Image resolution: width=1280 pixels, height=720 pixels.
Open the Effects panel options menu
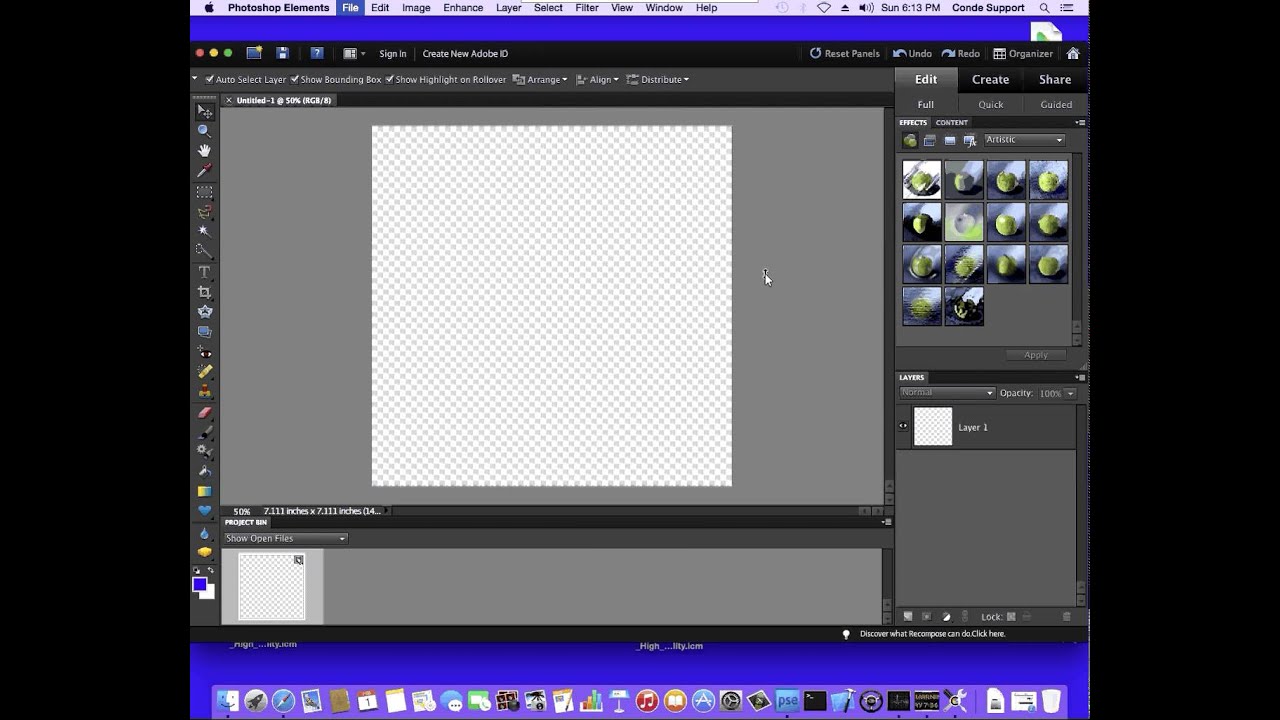pyautogui.click(x=1080, y=122)
